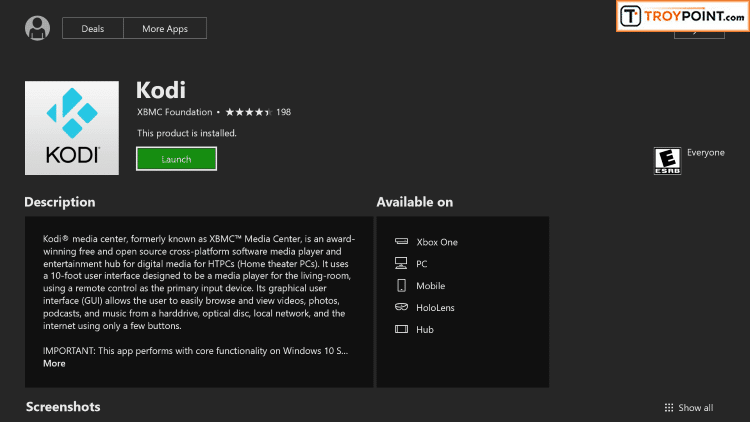The image size is (750, 422).
Task: Click the Xbox One console icon
Action: [401, 241]
